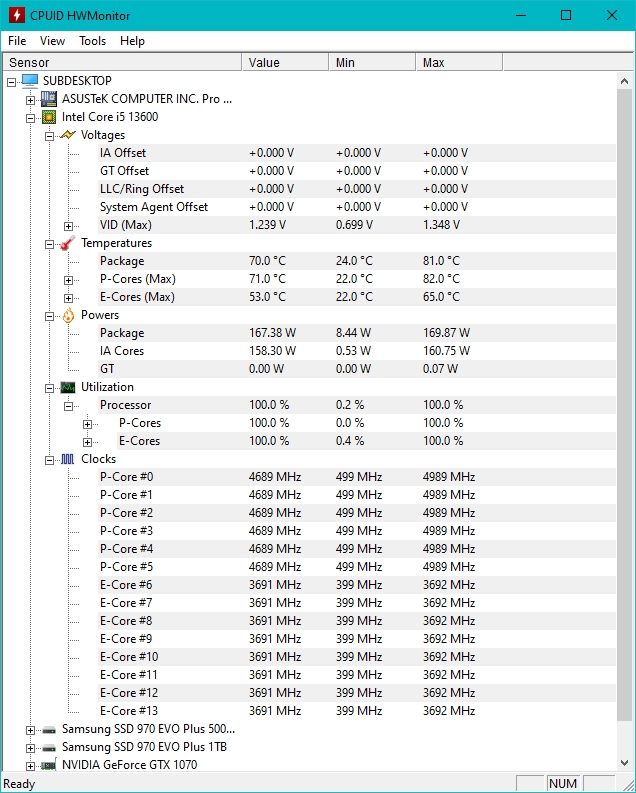636x793 pixels.
Task: Click the Intel Core i5 CPU chip icon
Action: [x=49, y=117]
